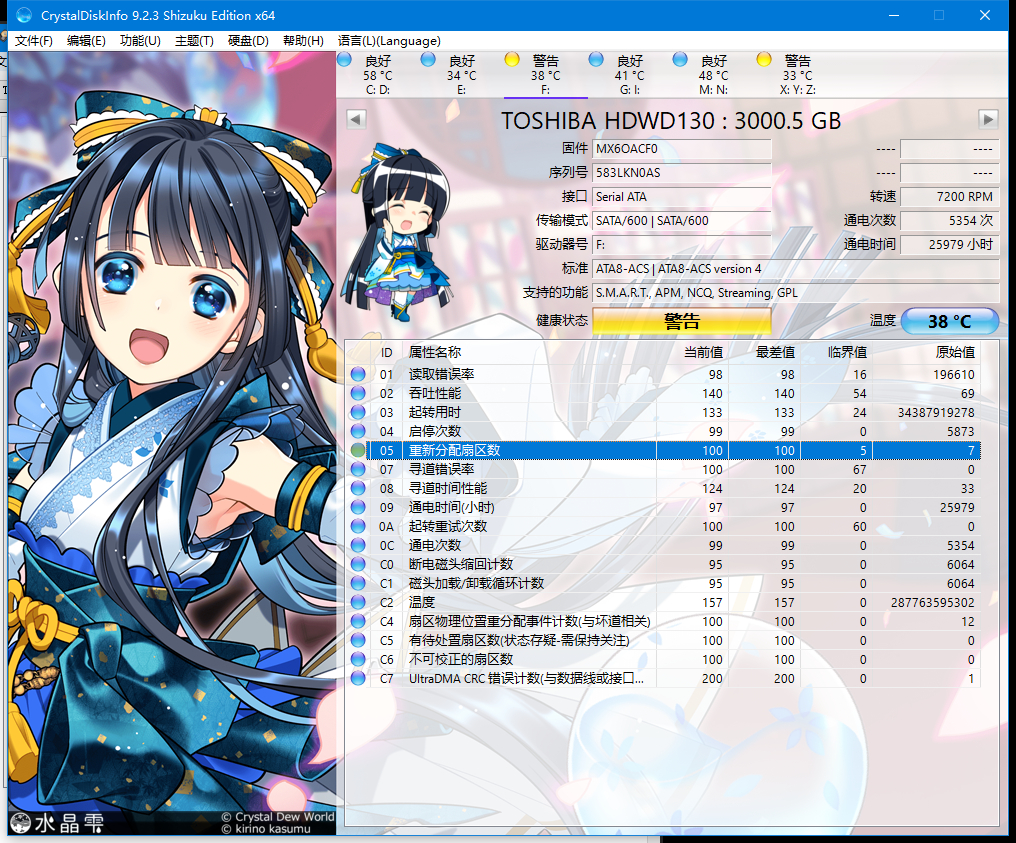Screen dimensions: 1016x843
Task: Click the blue status icon for E:
Action: tap(428, 60)
